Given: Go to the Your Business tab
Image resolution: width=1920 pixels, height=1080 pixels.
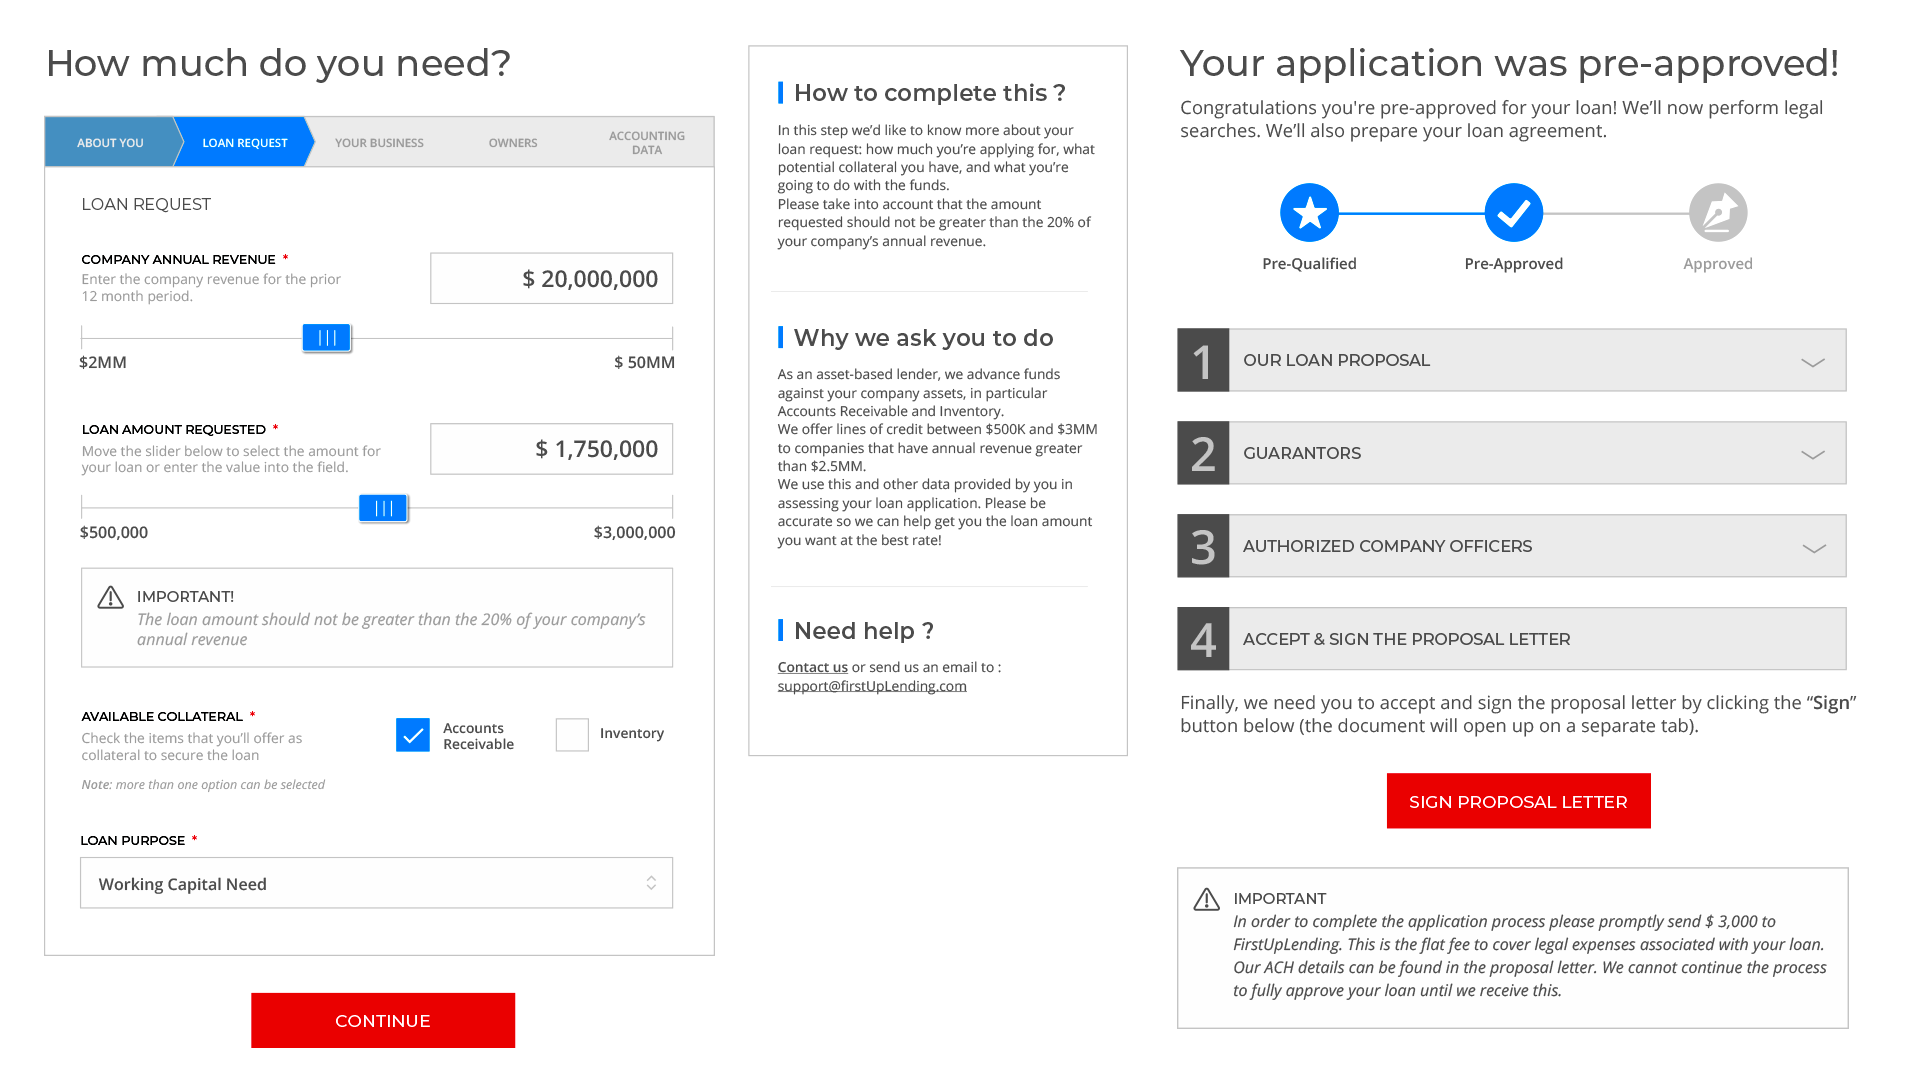Looking at the screenshot, I should pyautogui.click(x=379, y=143).
